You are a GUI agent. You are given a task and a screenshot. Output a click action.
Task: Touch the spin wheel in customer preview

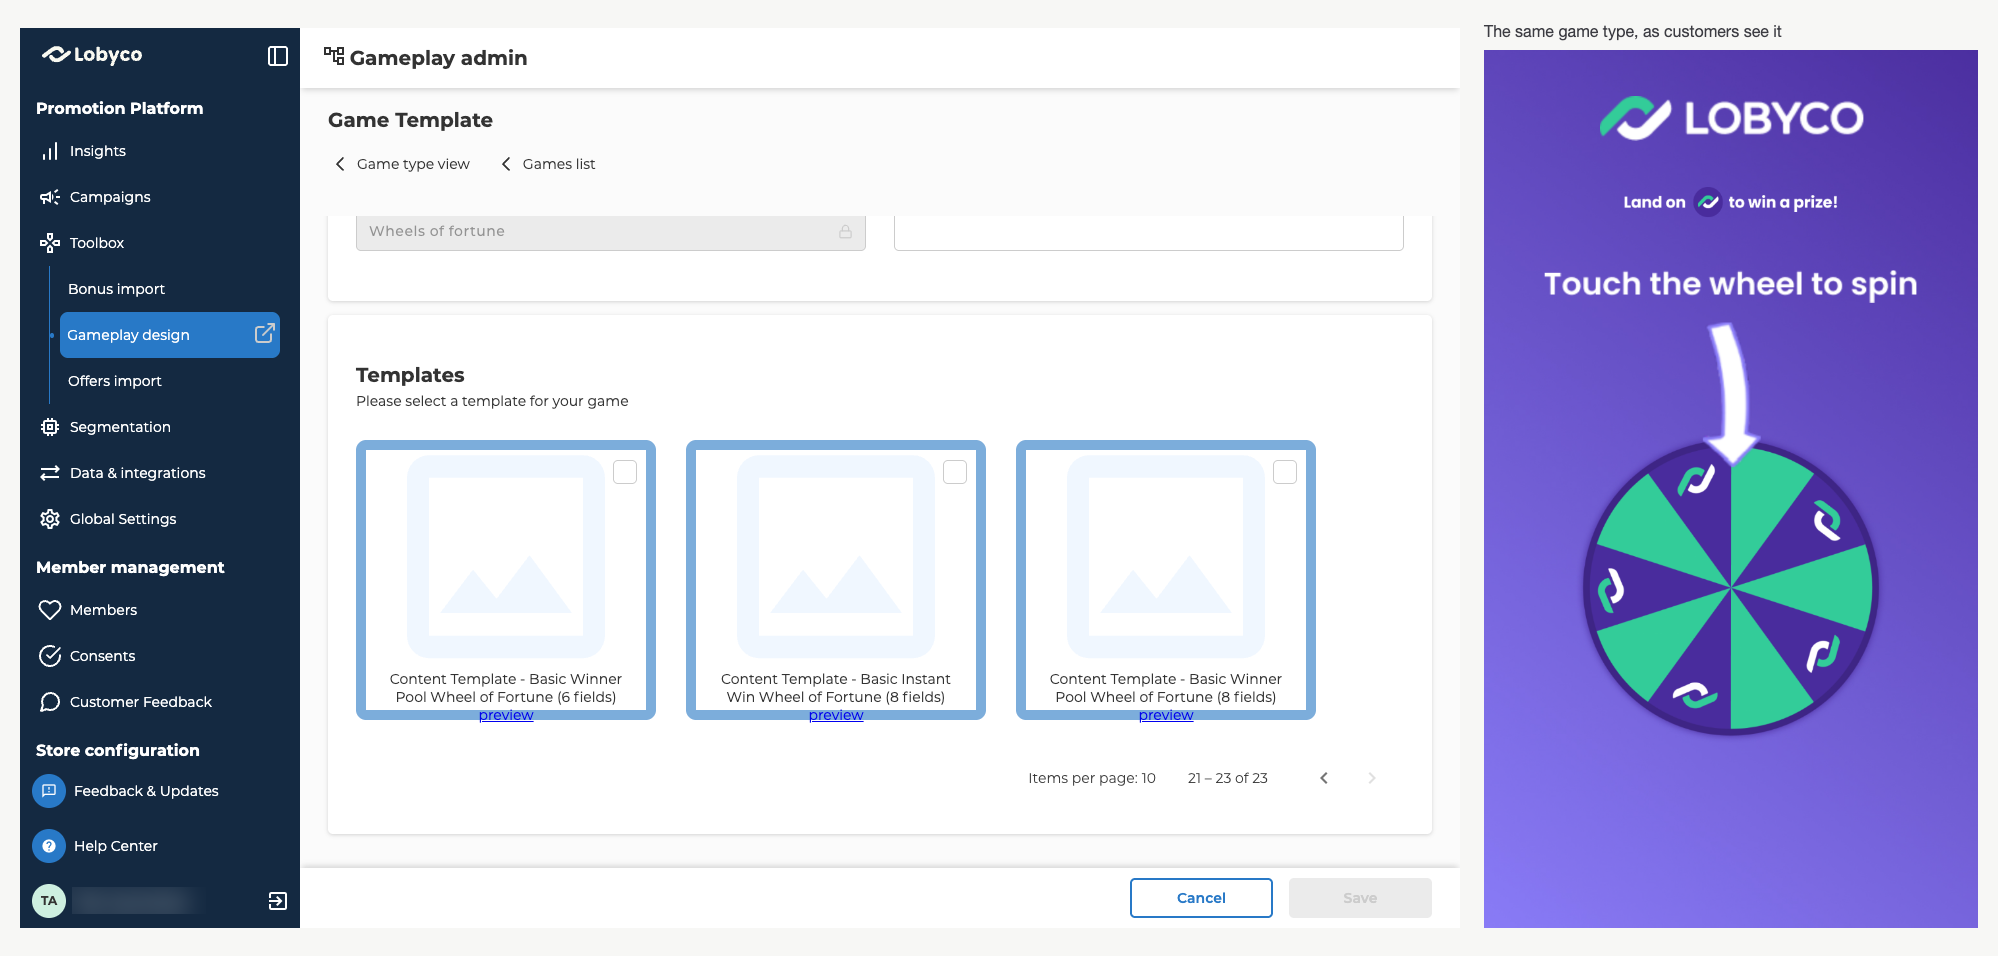[x=1731, y=588]
